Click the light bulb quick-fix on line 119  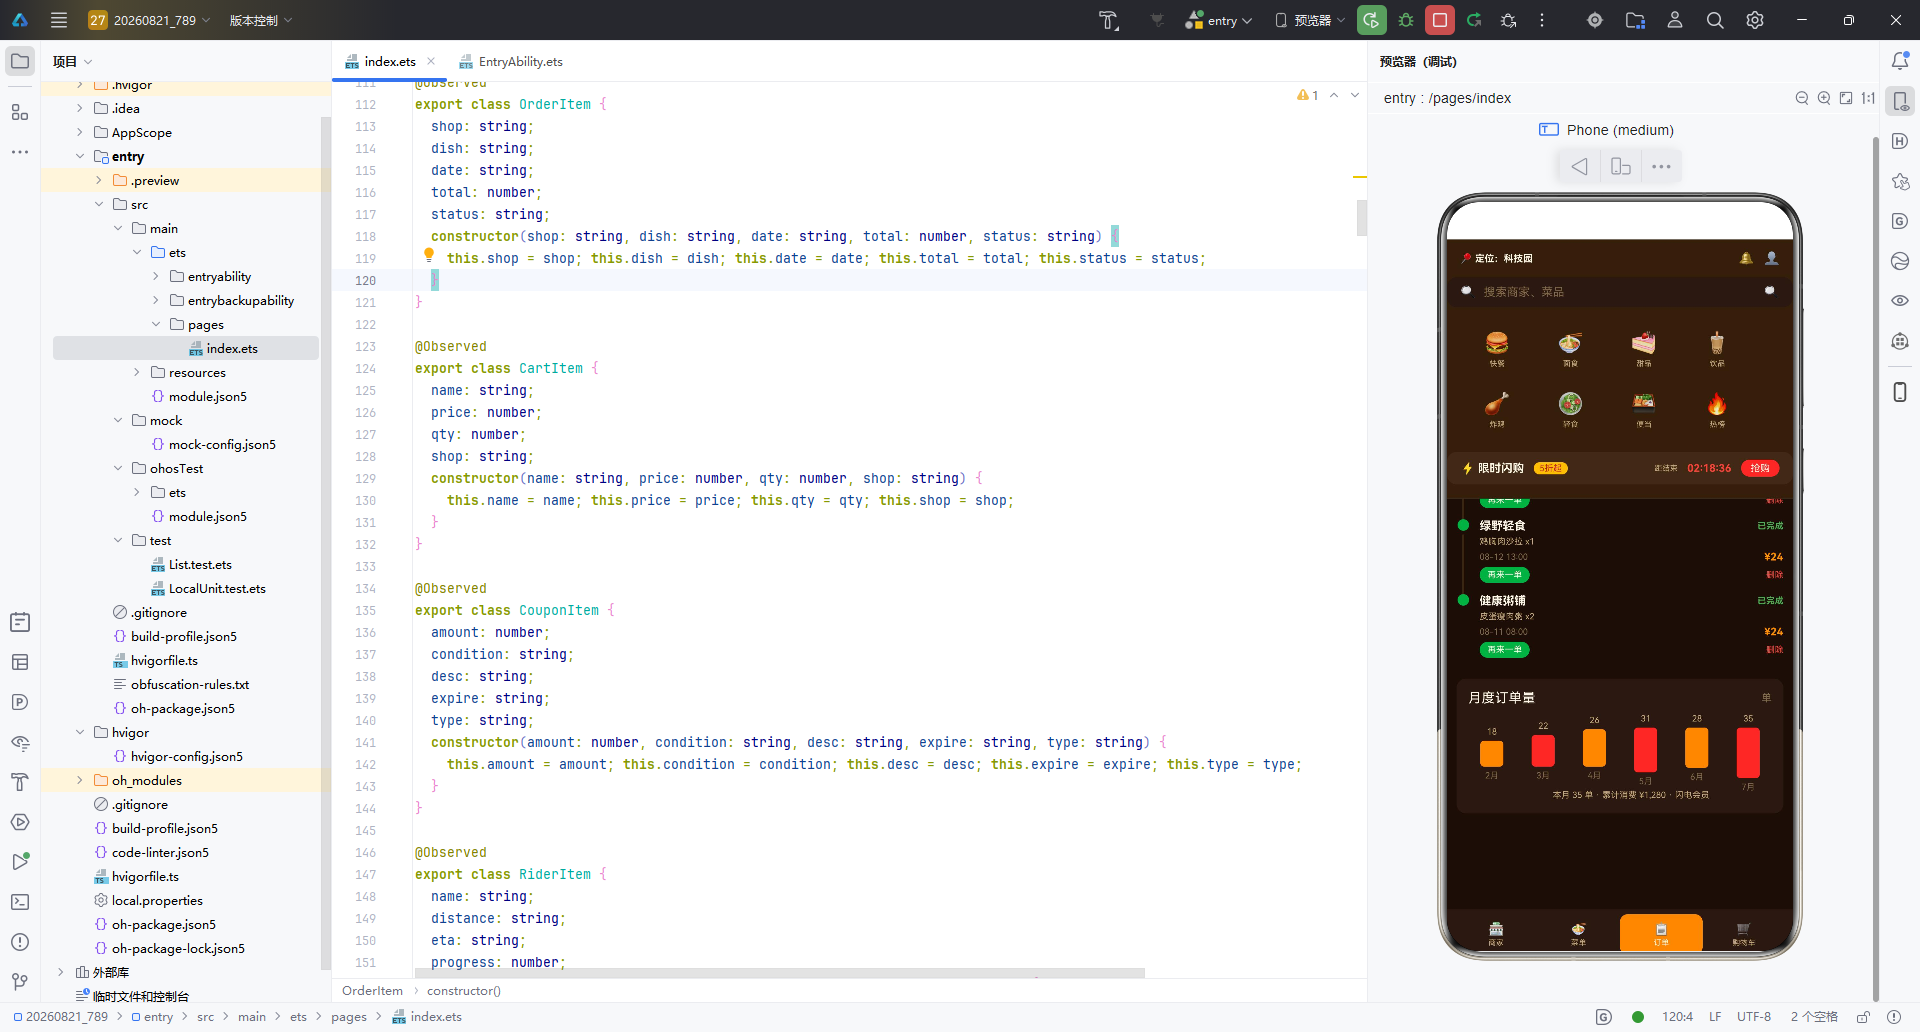(x=429, y=255)
